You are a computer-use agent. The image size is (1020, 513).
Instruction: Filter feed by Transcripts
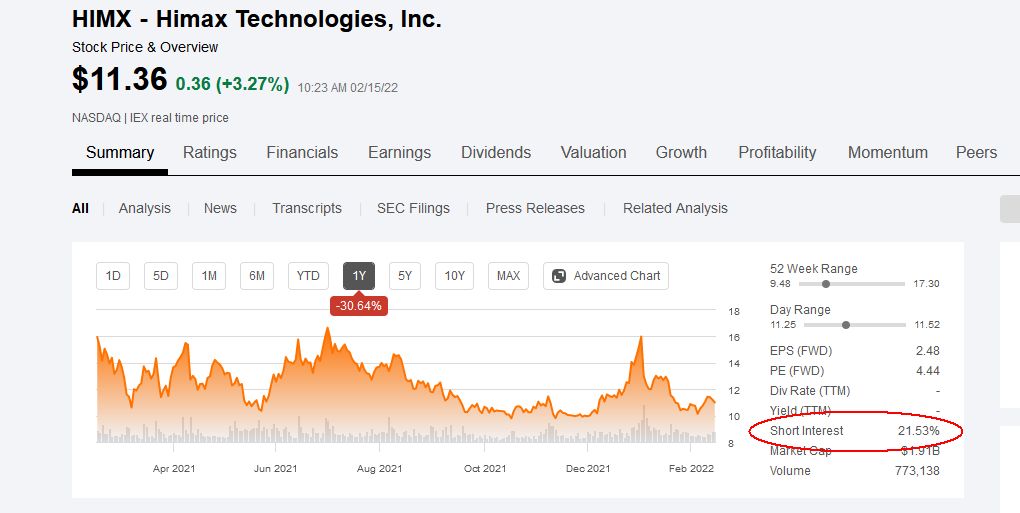[307, 208]
